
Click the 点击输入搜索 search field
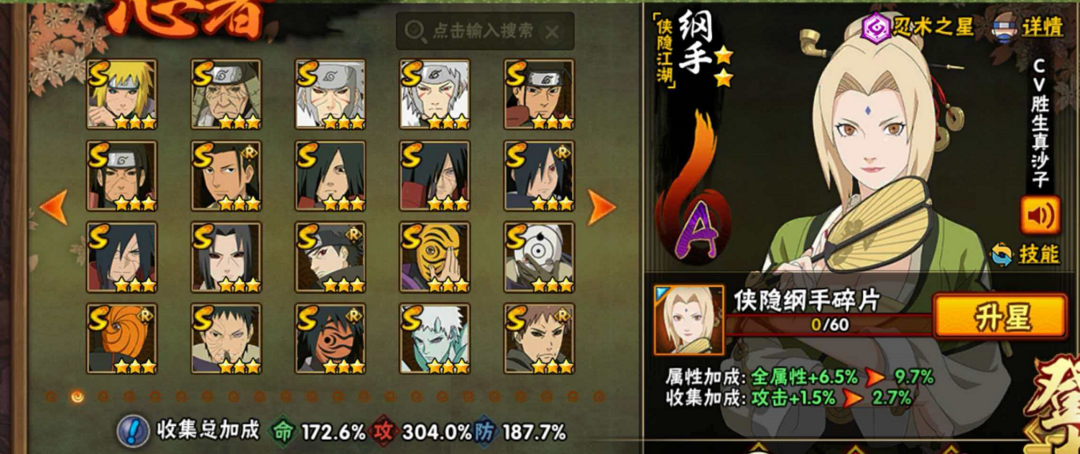pyautogui.click(x=484, y=31)
